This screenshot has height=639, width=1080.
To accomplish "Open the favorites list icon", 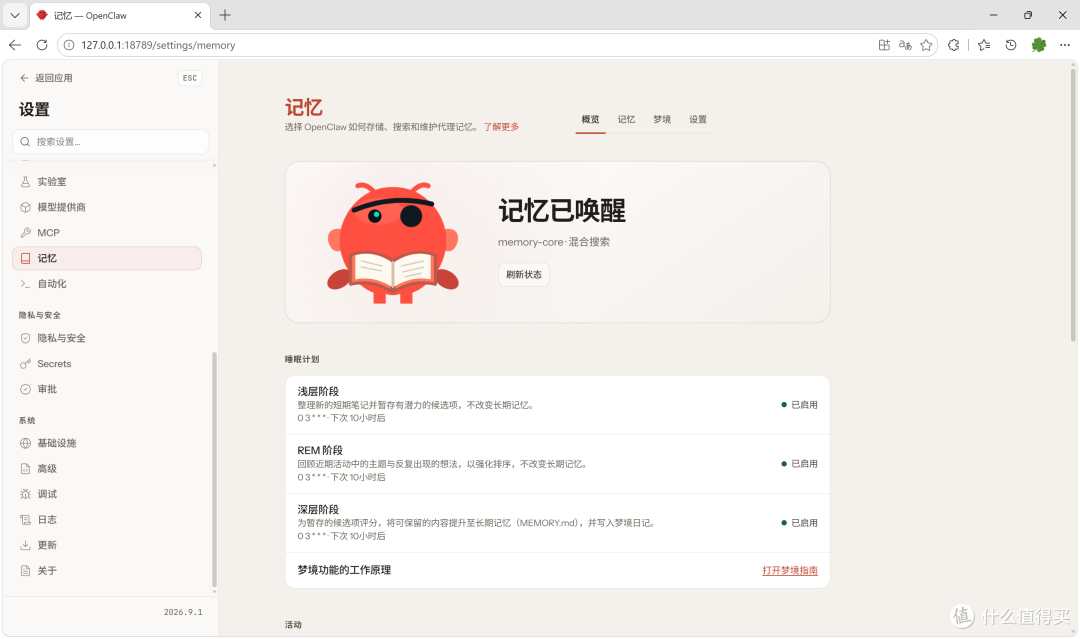I will click(x=984, y=45).
